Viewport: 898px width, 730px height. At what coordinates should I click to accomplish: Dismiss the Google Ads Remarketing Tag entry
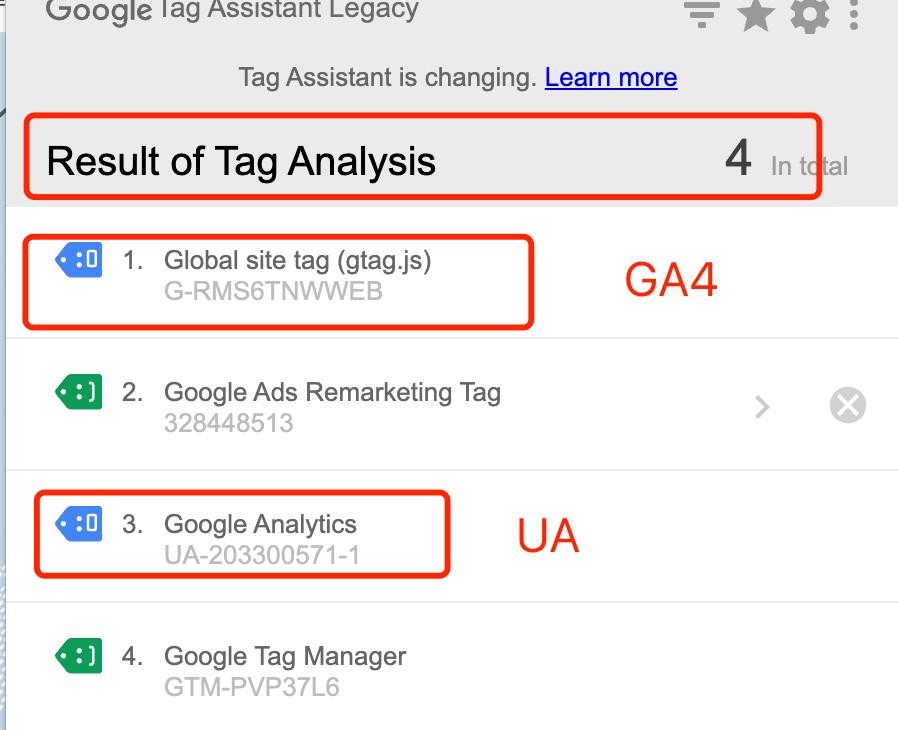point(848,405)
